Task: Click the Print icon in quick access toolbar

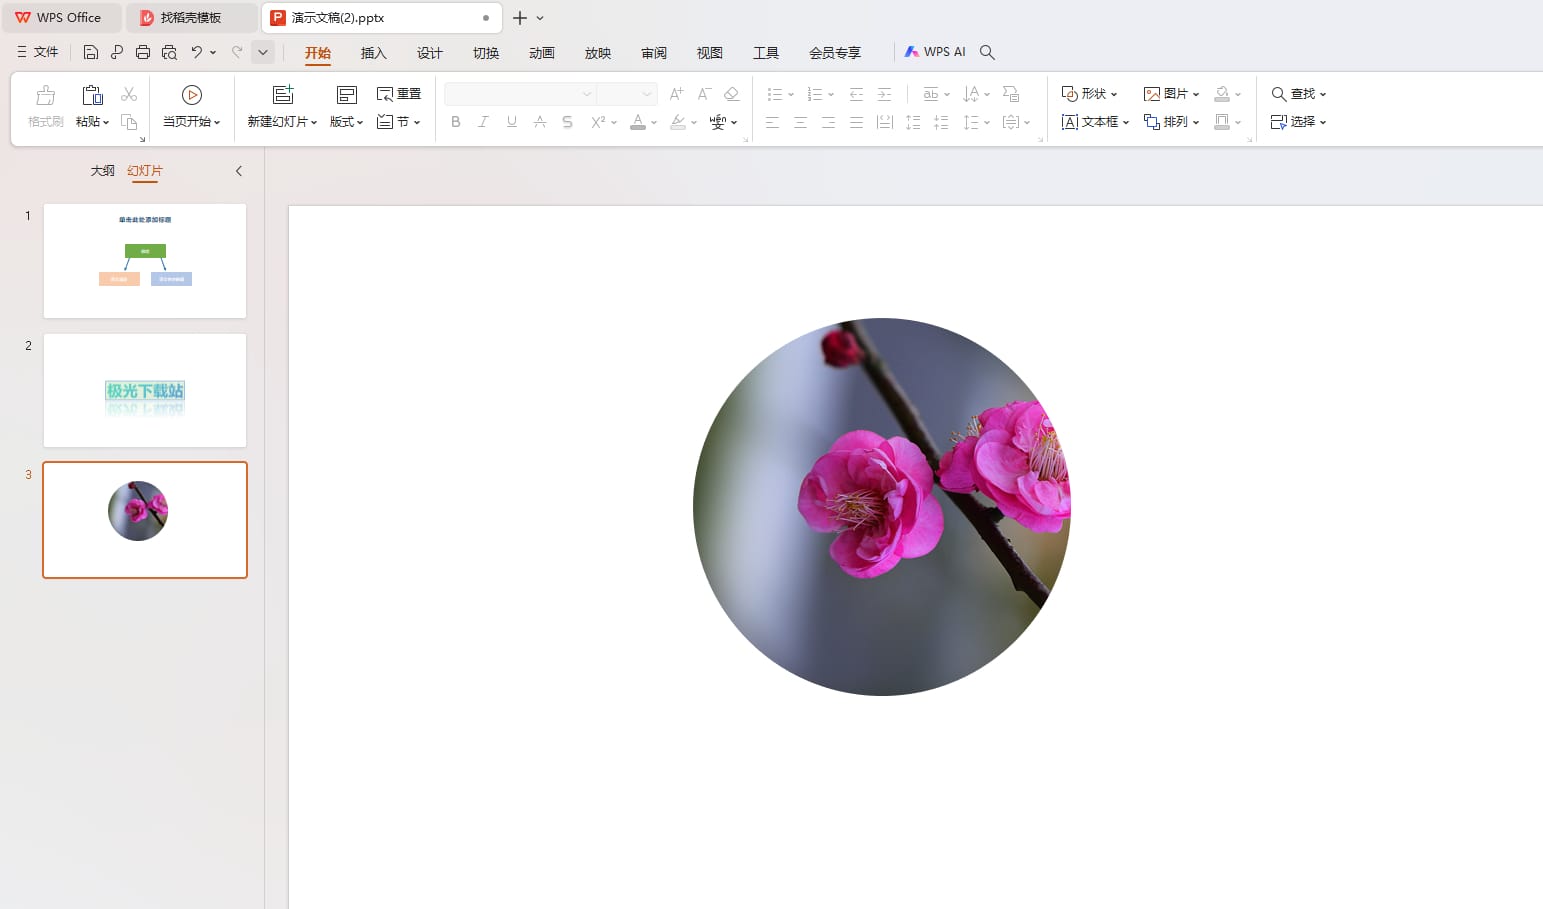Action: [143, 52]
